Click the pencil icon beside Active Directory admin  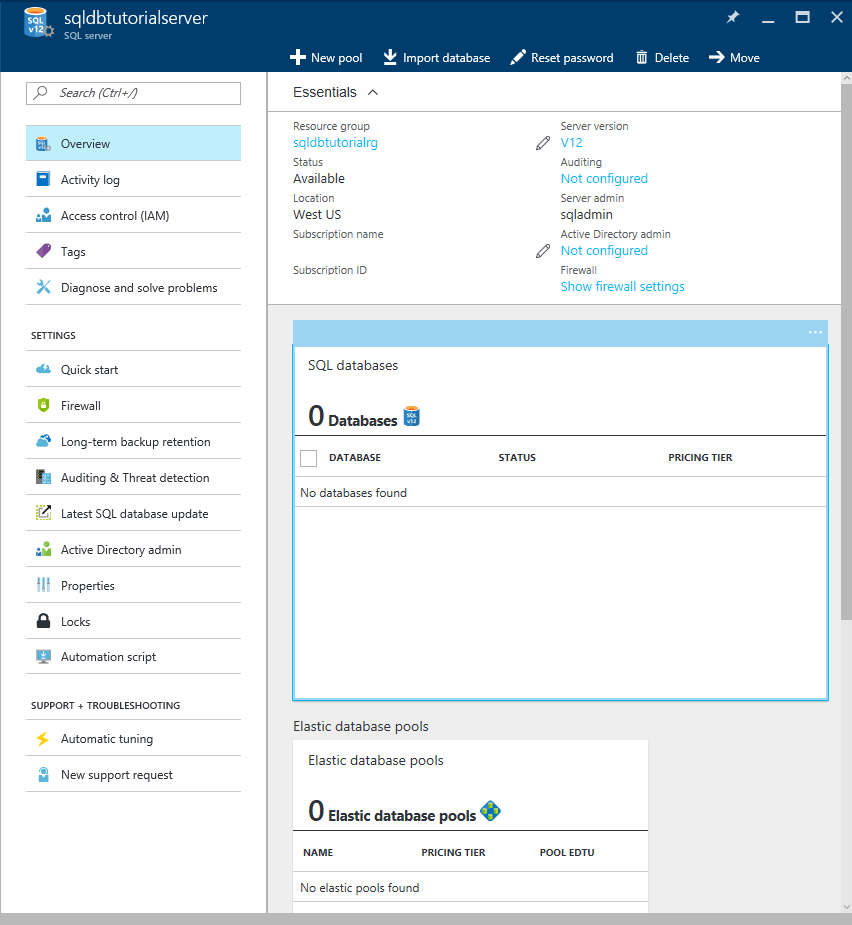(543, 251)
